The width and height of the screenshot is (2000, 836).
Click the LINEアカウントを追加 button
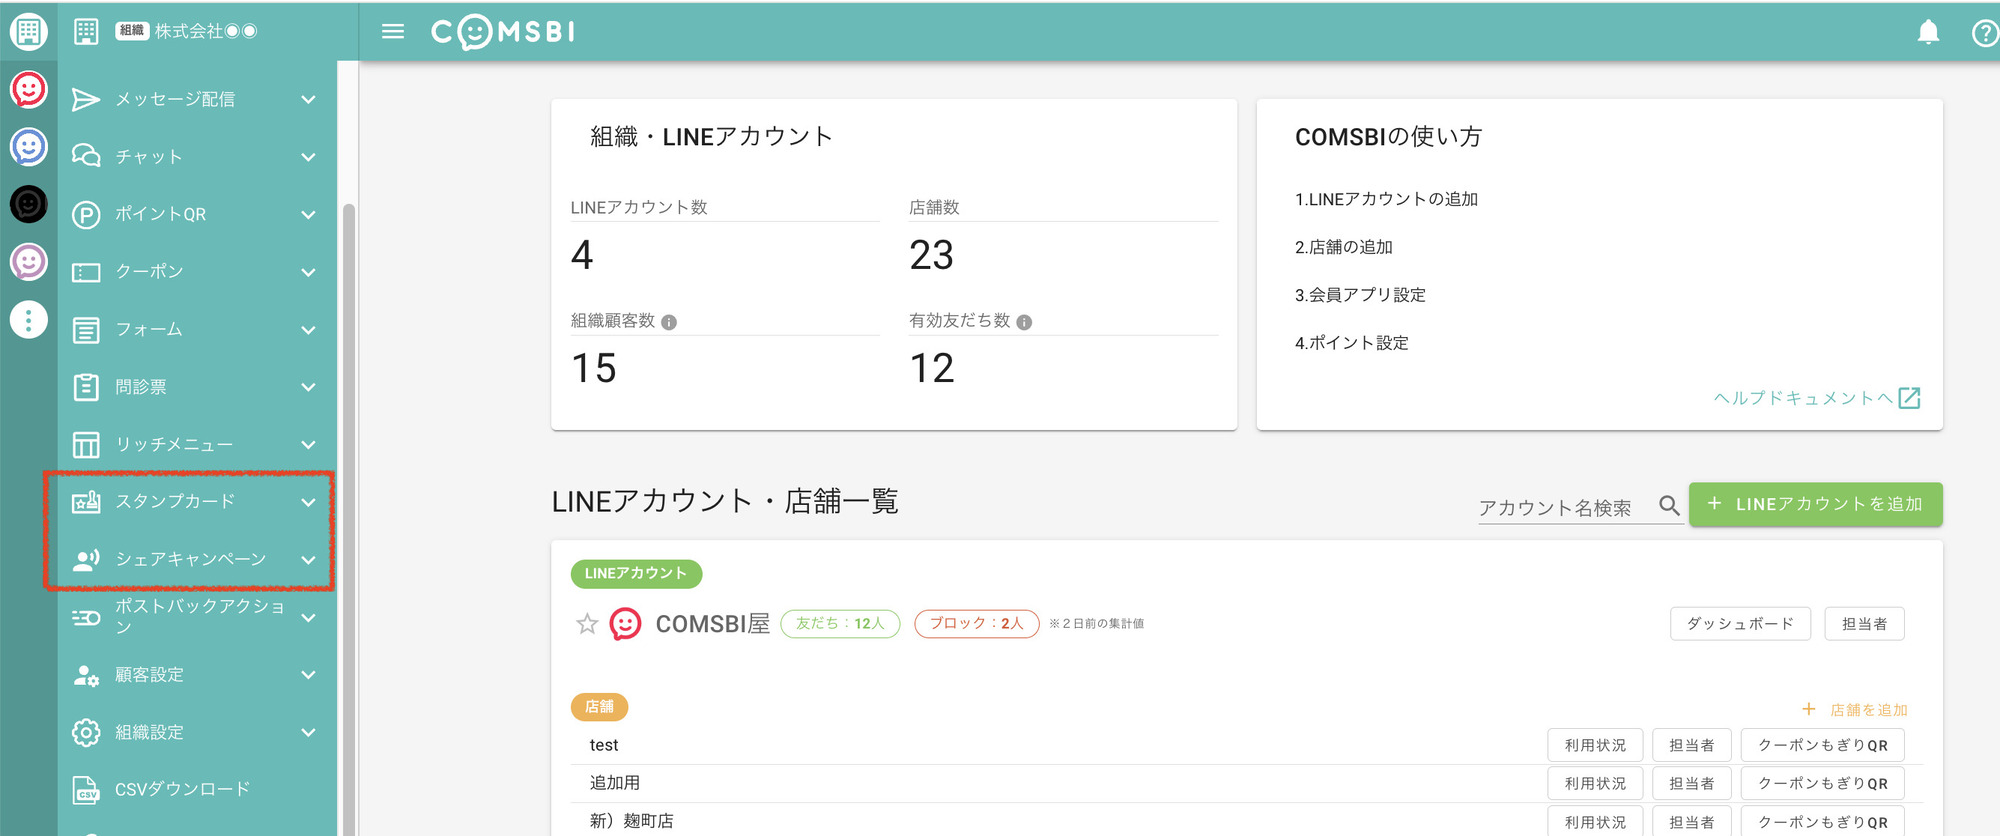(1815, 504)
